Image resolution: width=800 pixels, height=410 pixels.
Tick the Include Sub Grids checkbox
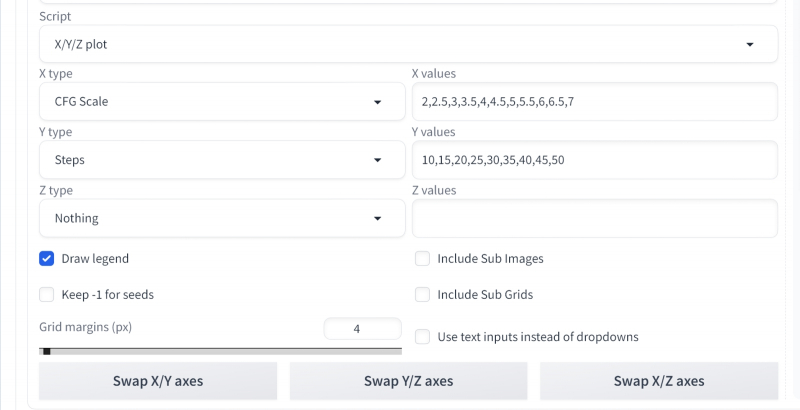click(422, 295)
